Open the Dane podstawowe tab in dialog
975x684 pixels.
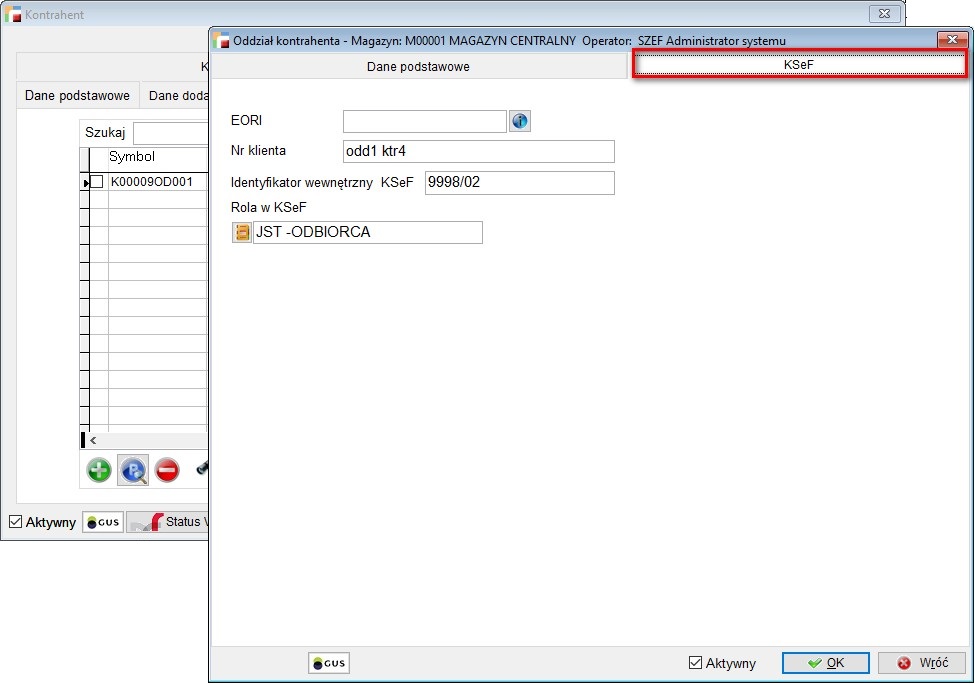click(419, 66)
